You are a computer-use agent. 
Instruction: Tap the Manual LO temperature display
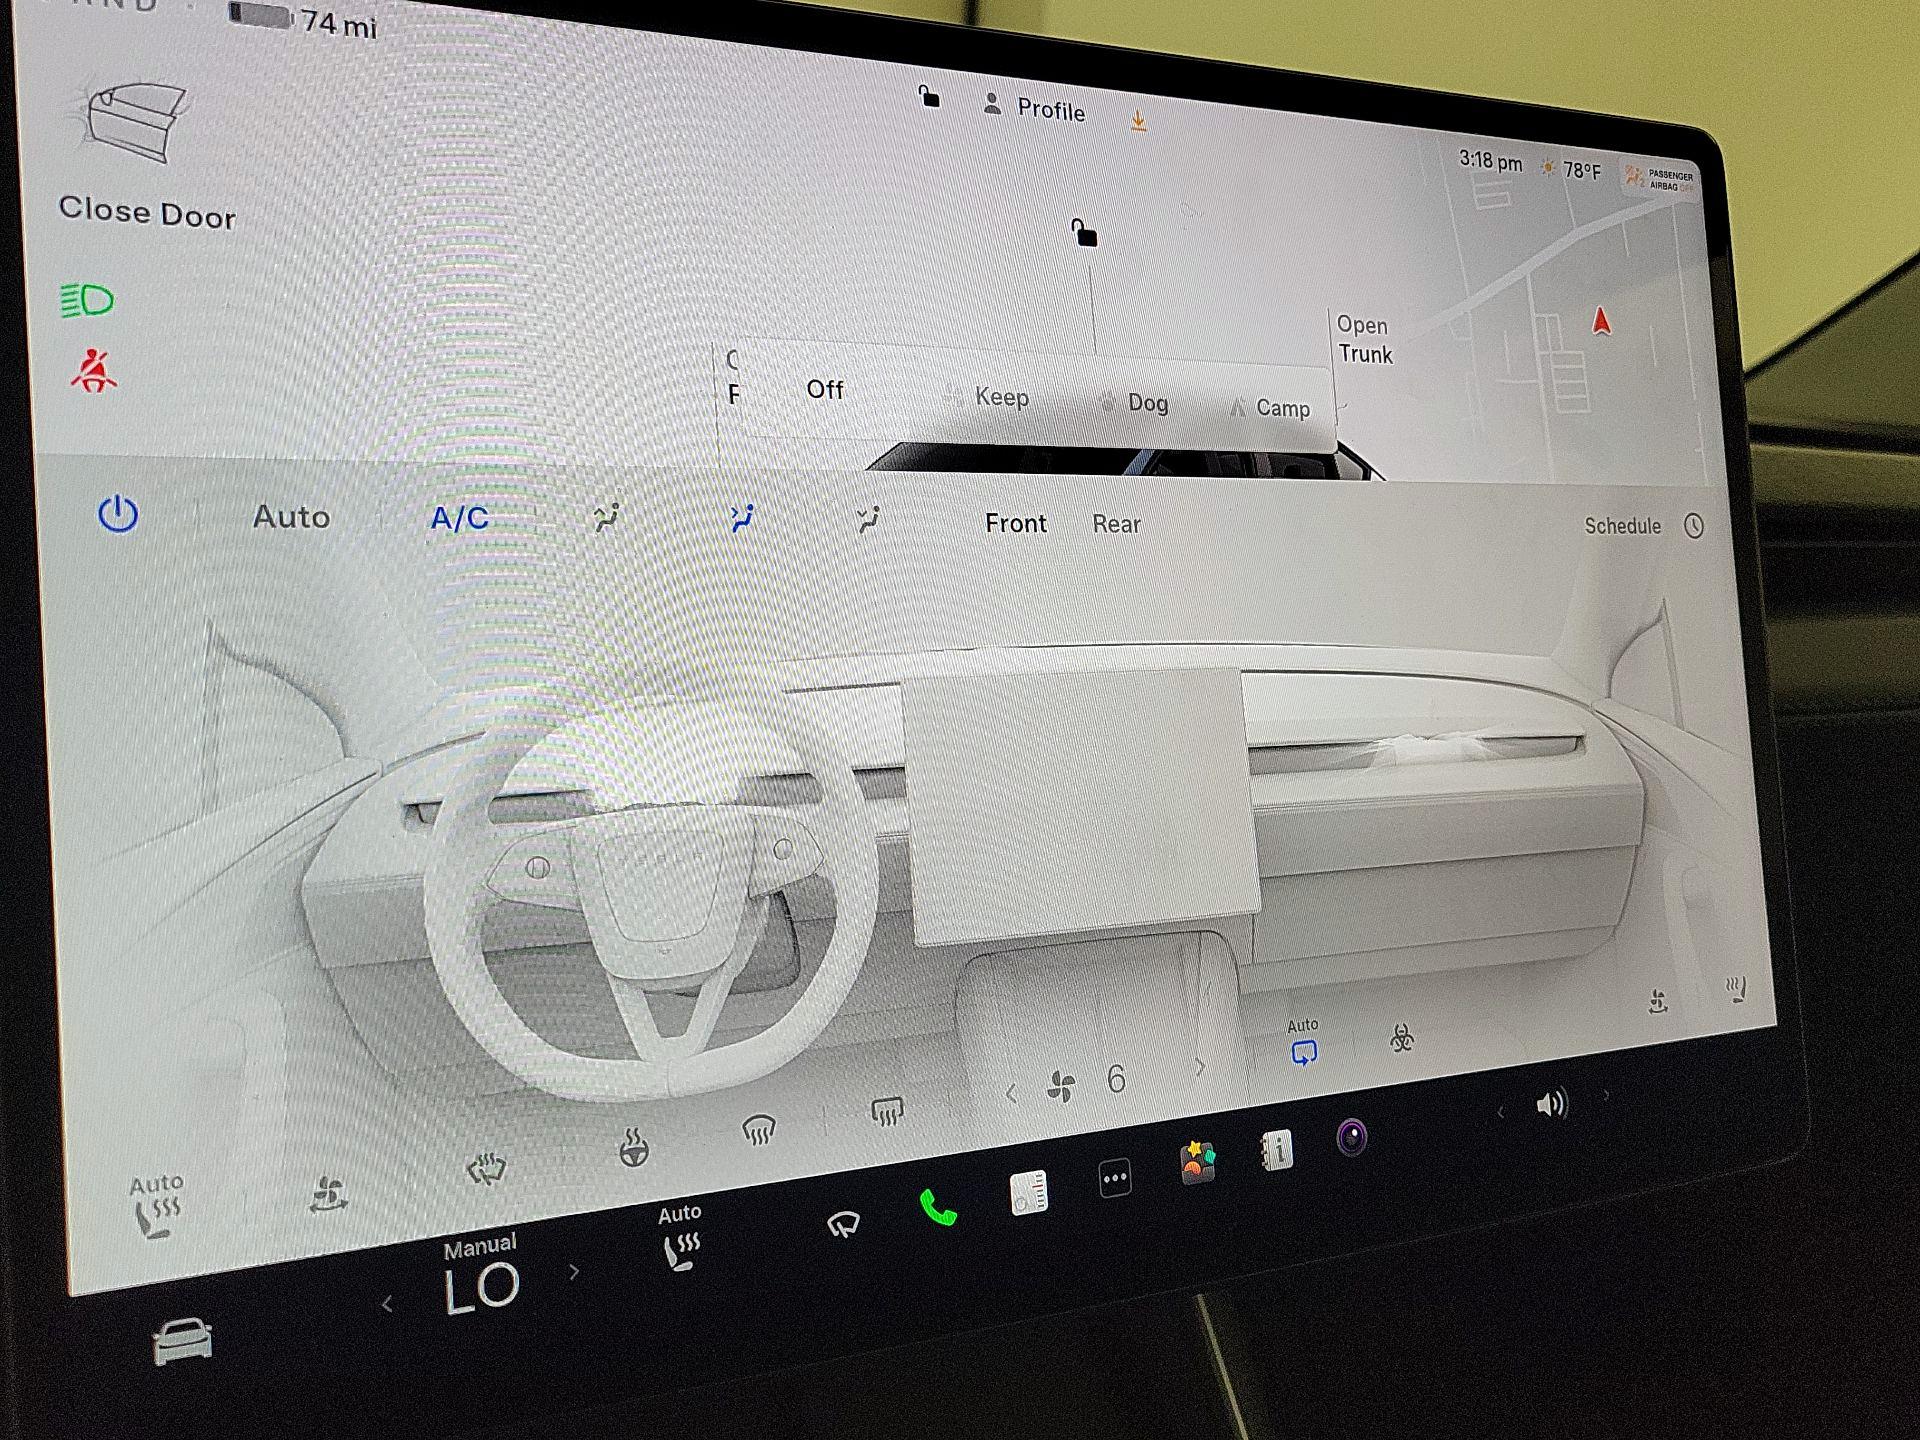481,1276
